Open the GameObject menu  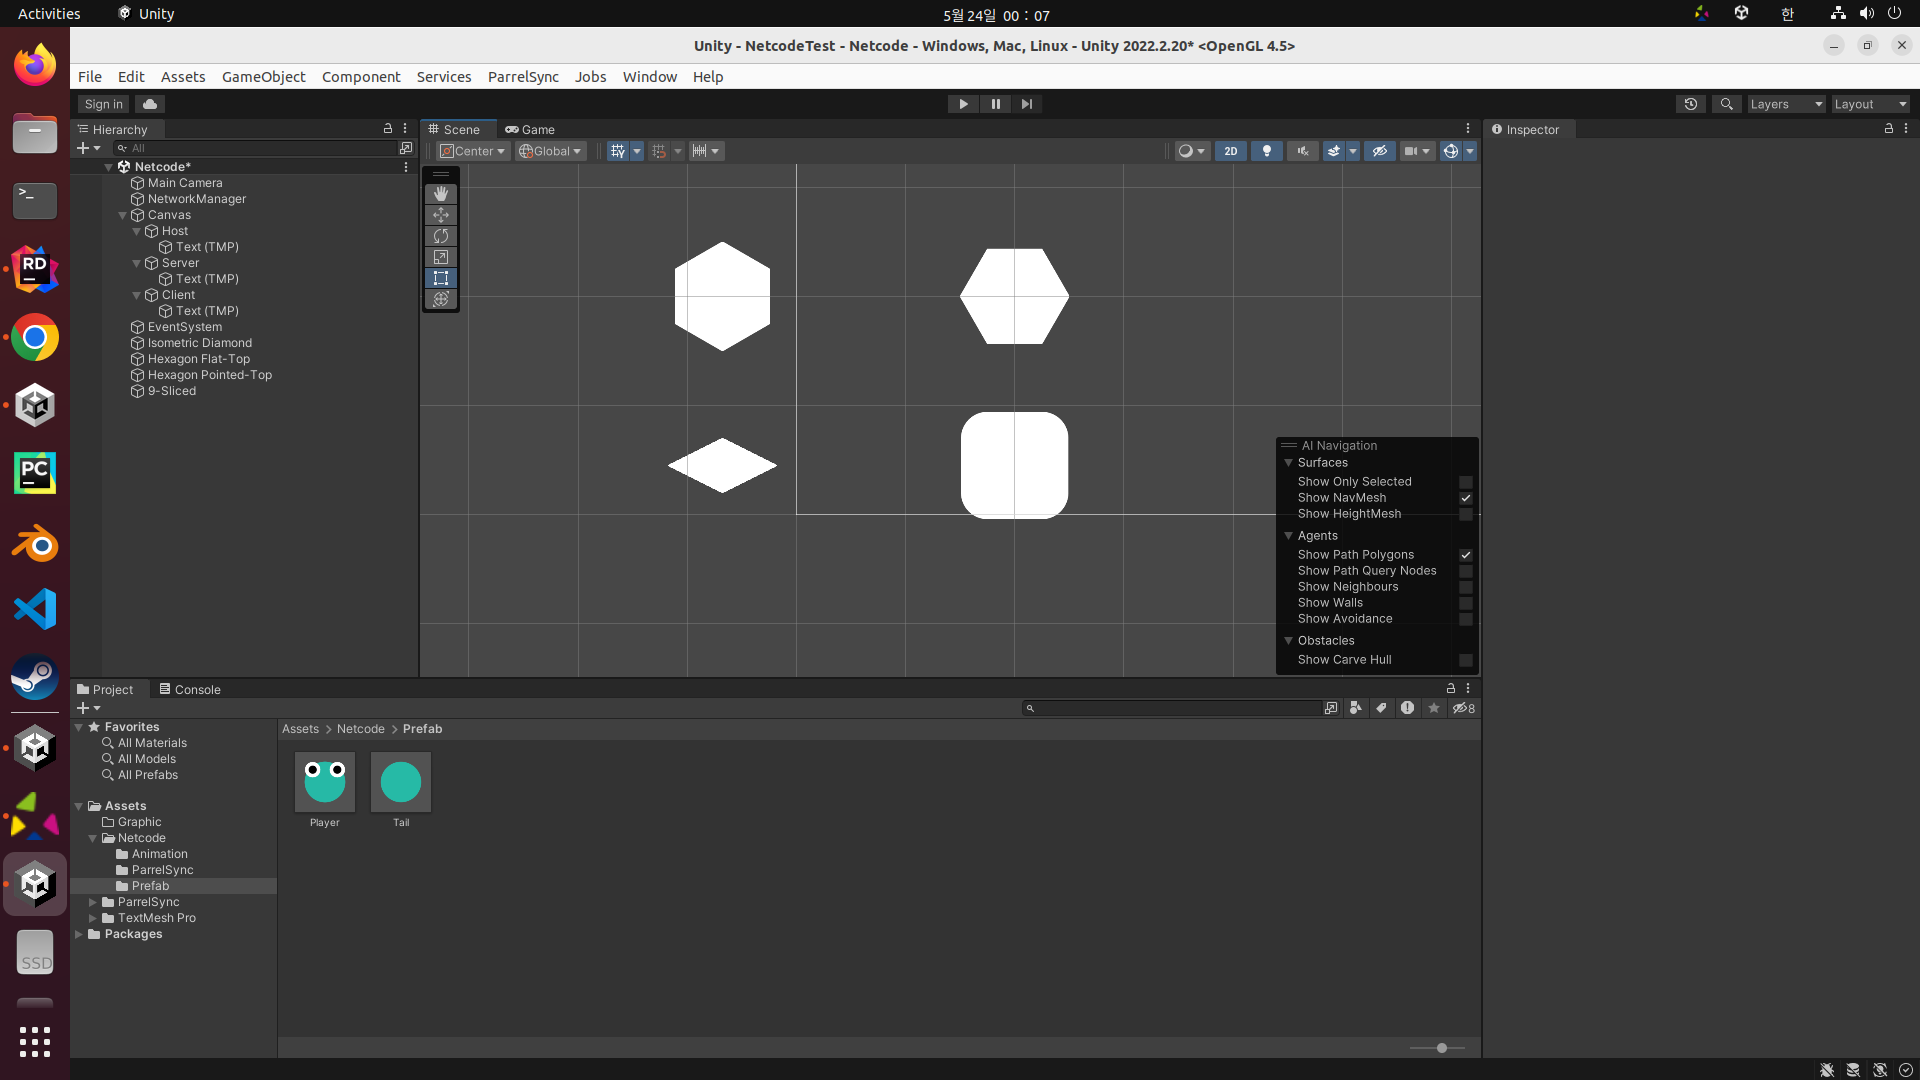click(x=263, y=77)
